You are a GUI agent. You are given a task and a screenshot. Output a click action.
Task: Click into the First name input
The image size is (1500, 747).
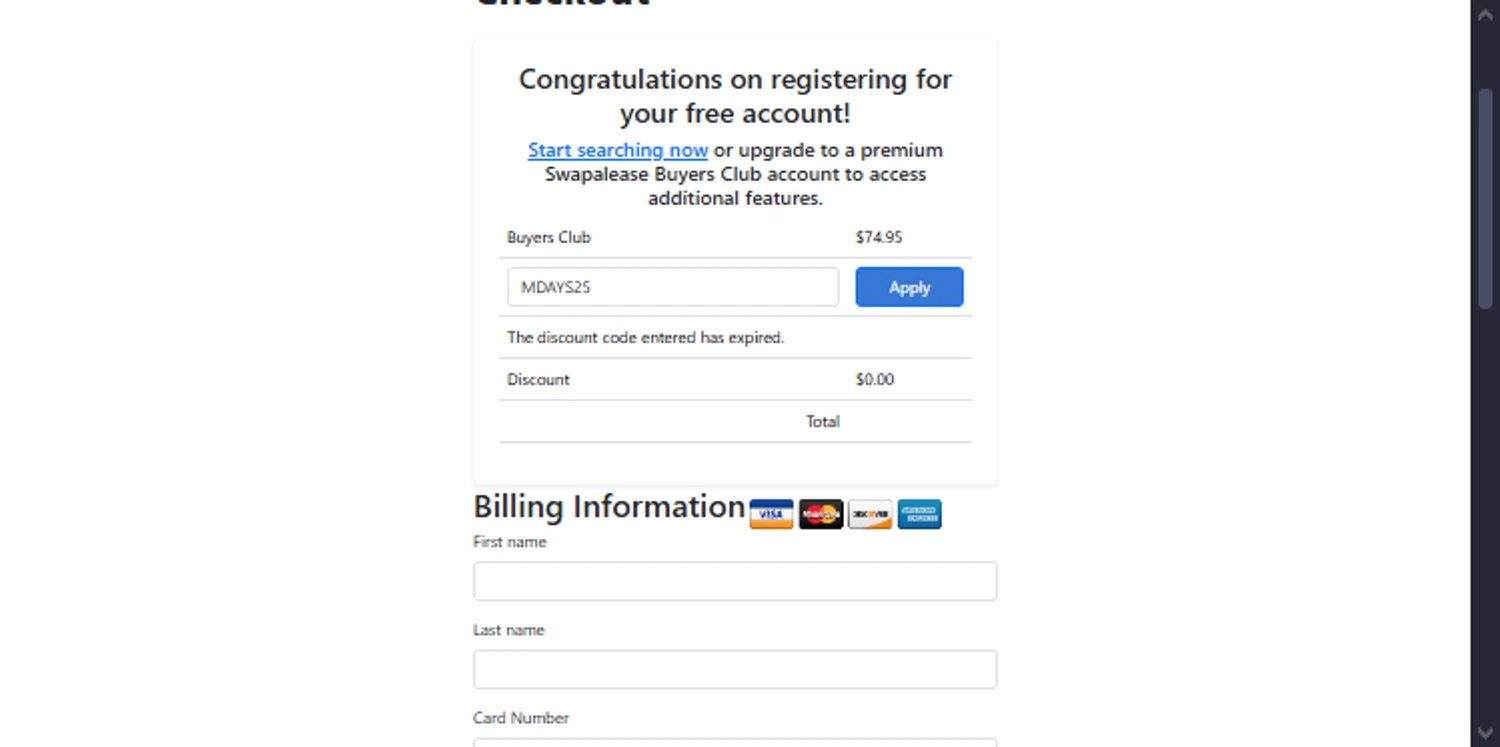pyautogui.click(x=735, y=581)
